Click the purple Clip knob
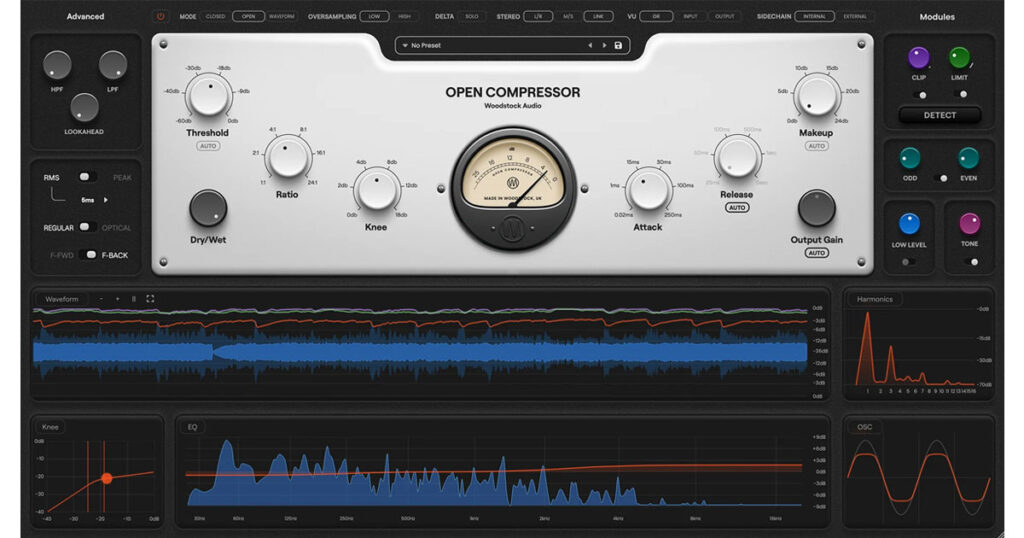This screenshot has height=538, width=1024. click(x=919, y=57)
